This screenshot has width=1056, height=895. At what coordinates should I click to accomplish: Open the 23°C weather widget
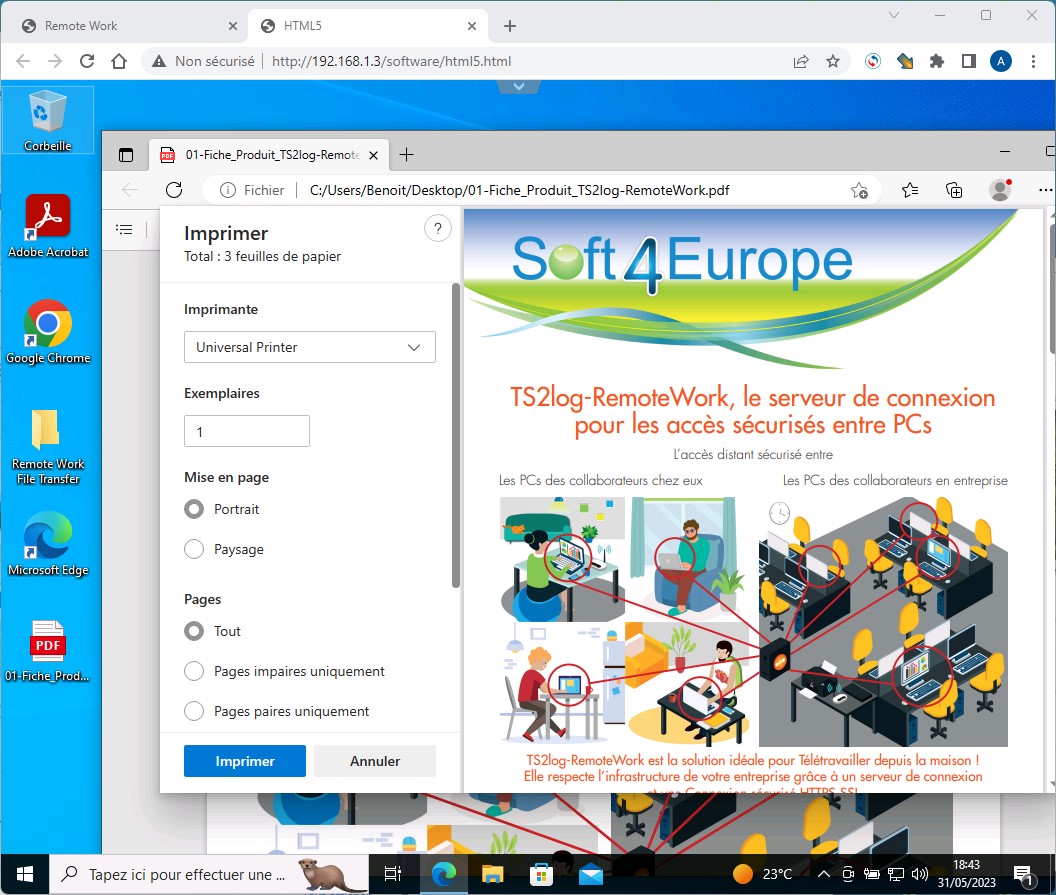(x=762, y=874)
